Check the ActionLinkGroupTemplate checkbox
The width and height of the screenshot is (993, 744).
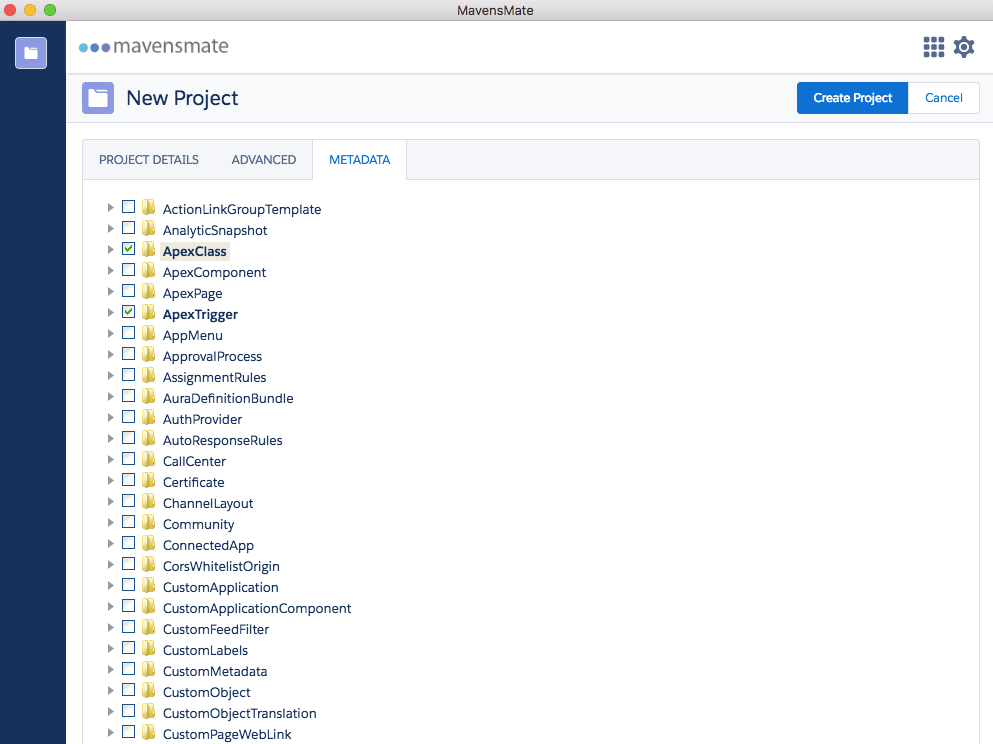coord(129,206)
